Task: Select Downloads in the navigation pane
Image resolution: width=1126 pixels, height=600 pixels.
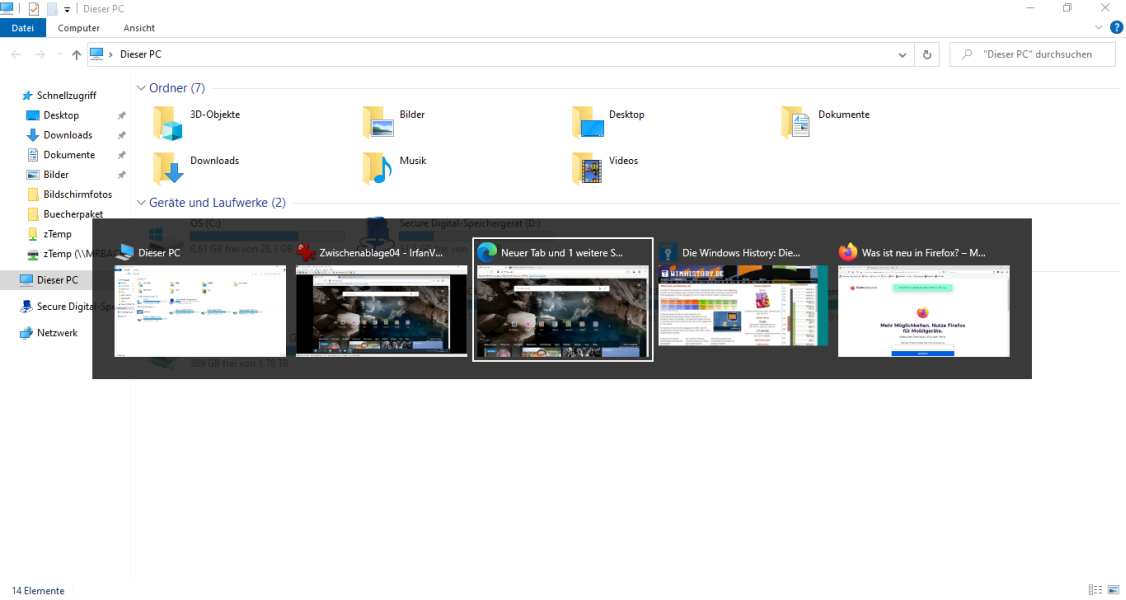Action: tap(60, 135)
